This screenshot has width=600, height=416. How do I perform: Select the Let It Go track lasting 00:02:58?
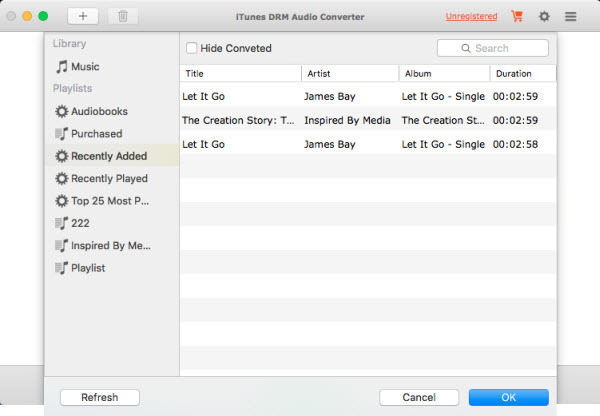point(368,144)
